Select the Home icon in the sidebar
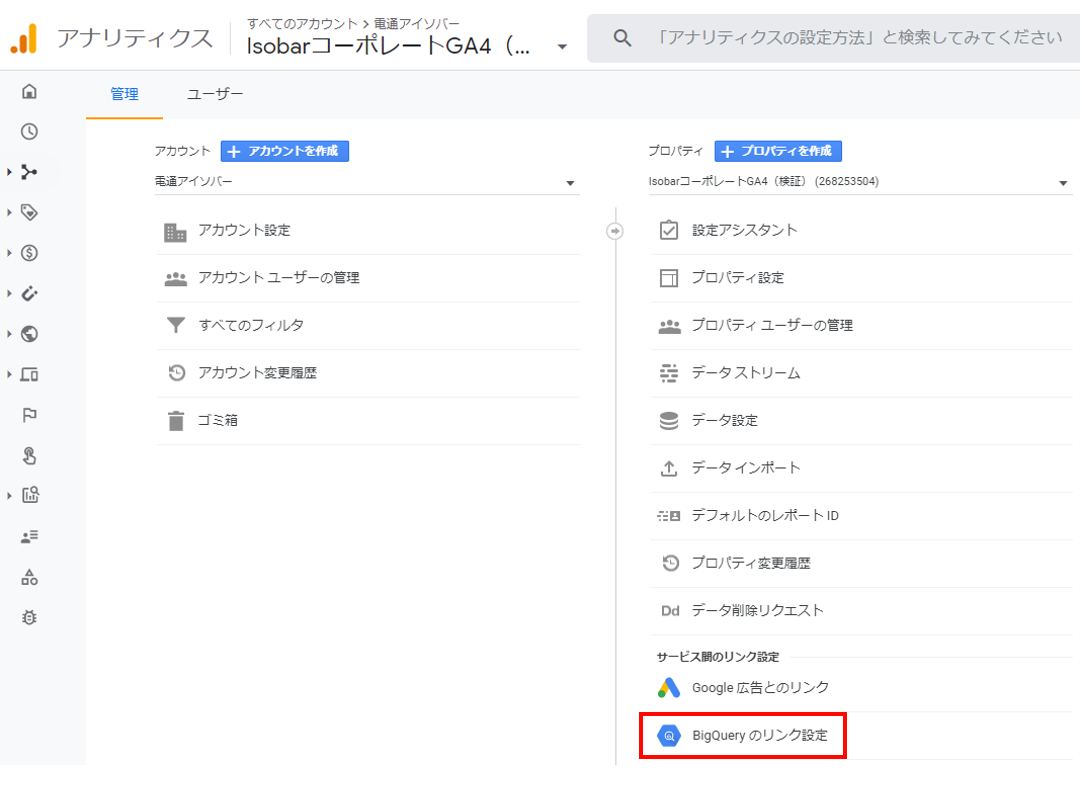Screen dimensions: 1082x802 [x=29, y=91]
